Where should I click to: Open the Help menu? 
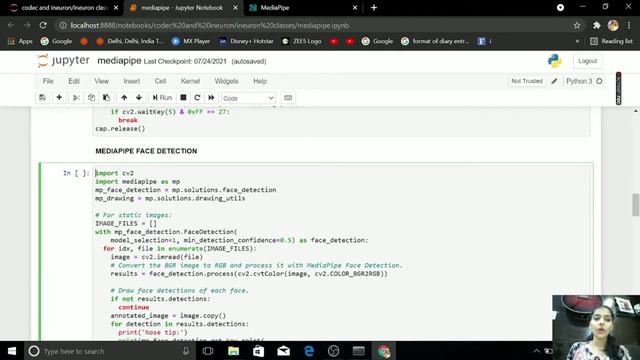[x=260, y=81]
